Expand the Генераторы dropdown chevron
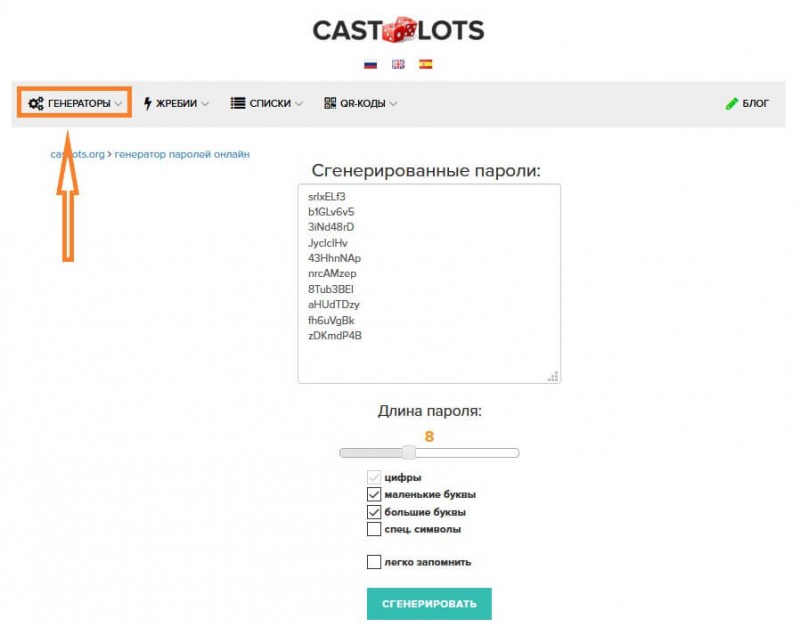 point(118,104)
